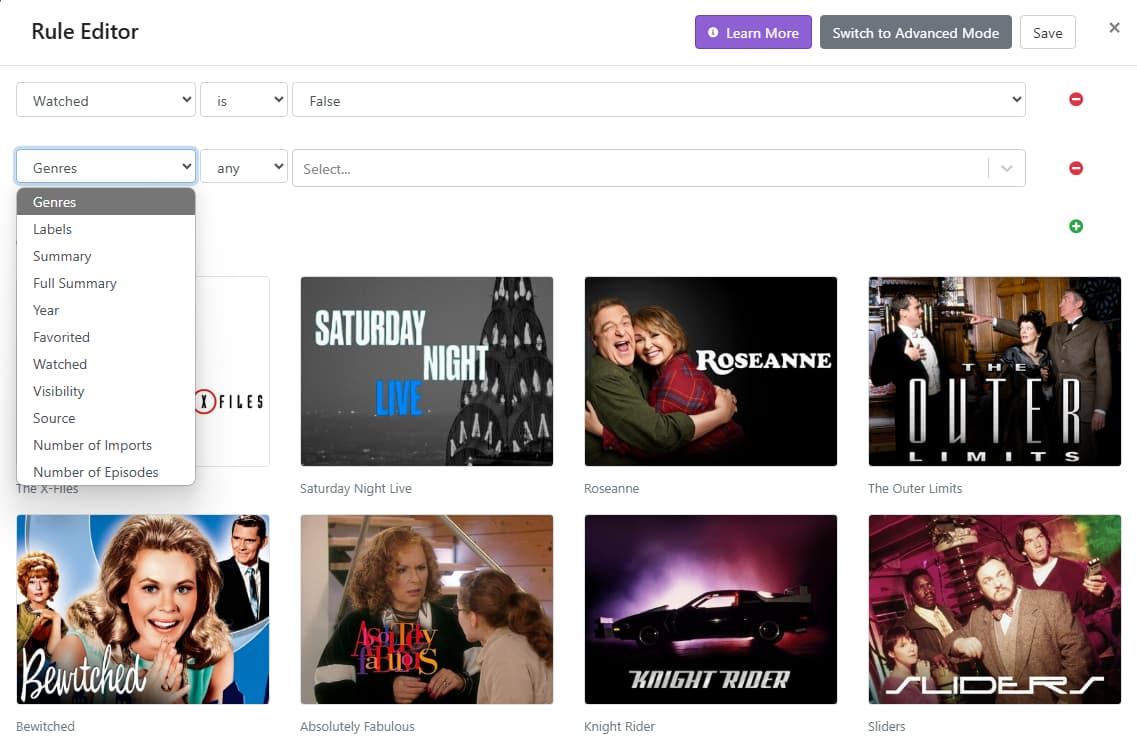Expand genre Select chevron arrow
Image resolution: width=1137 pixels, height=736 pixels.
[1007, 168]
